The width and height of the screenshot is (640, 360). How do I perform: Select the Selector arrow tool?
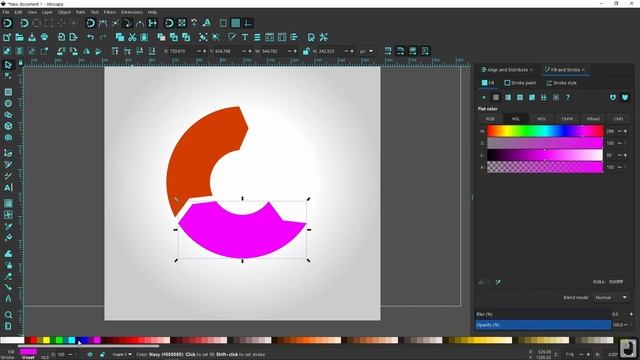coord(8,65)
